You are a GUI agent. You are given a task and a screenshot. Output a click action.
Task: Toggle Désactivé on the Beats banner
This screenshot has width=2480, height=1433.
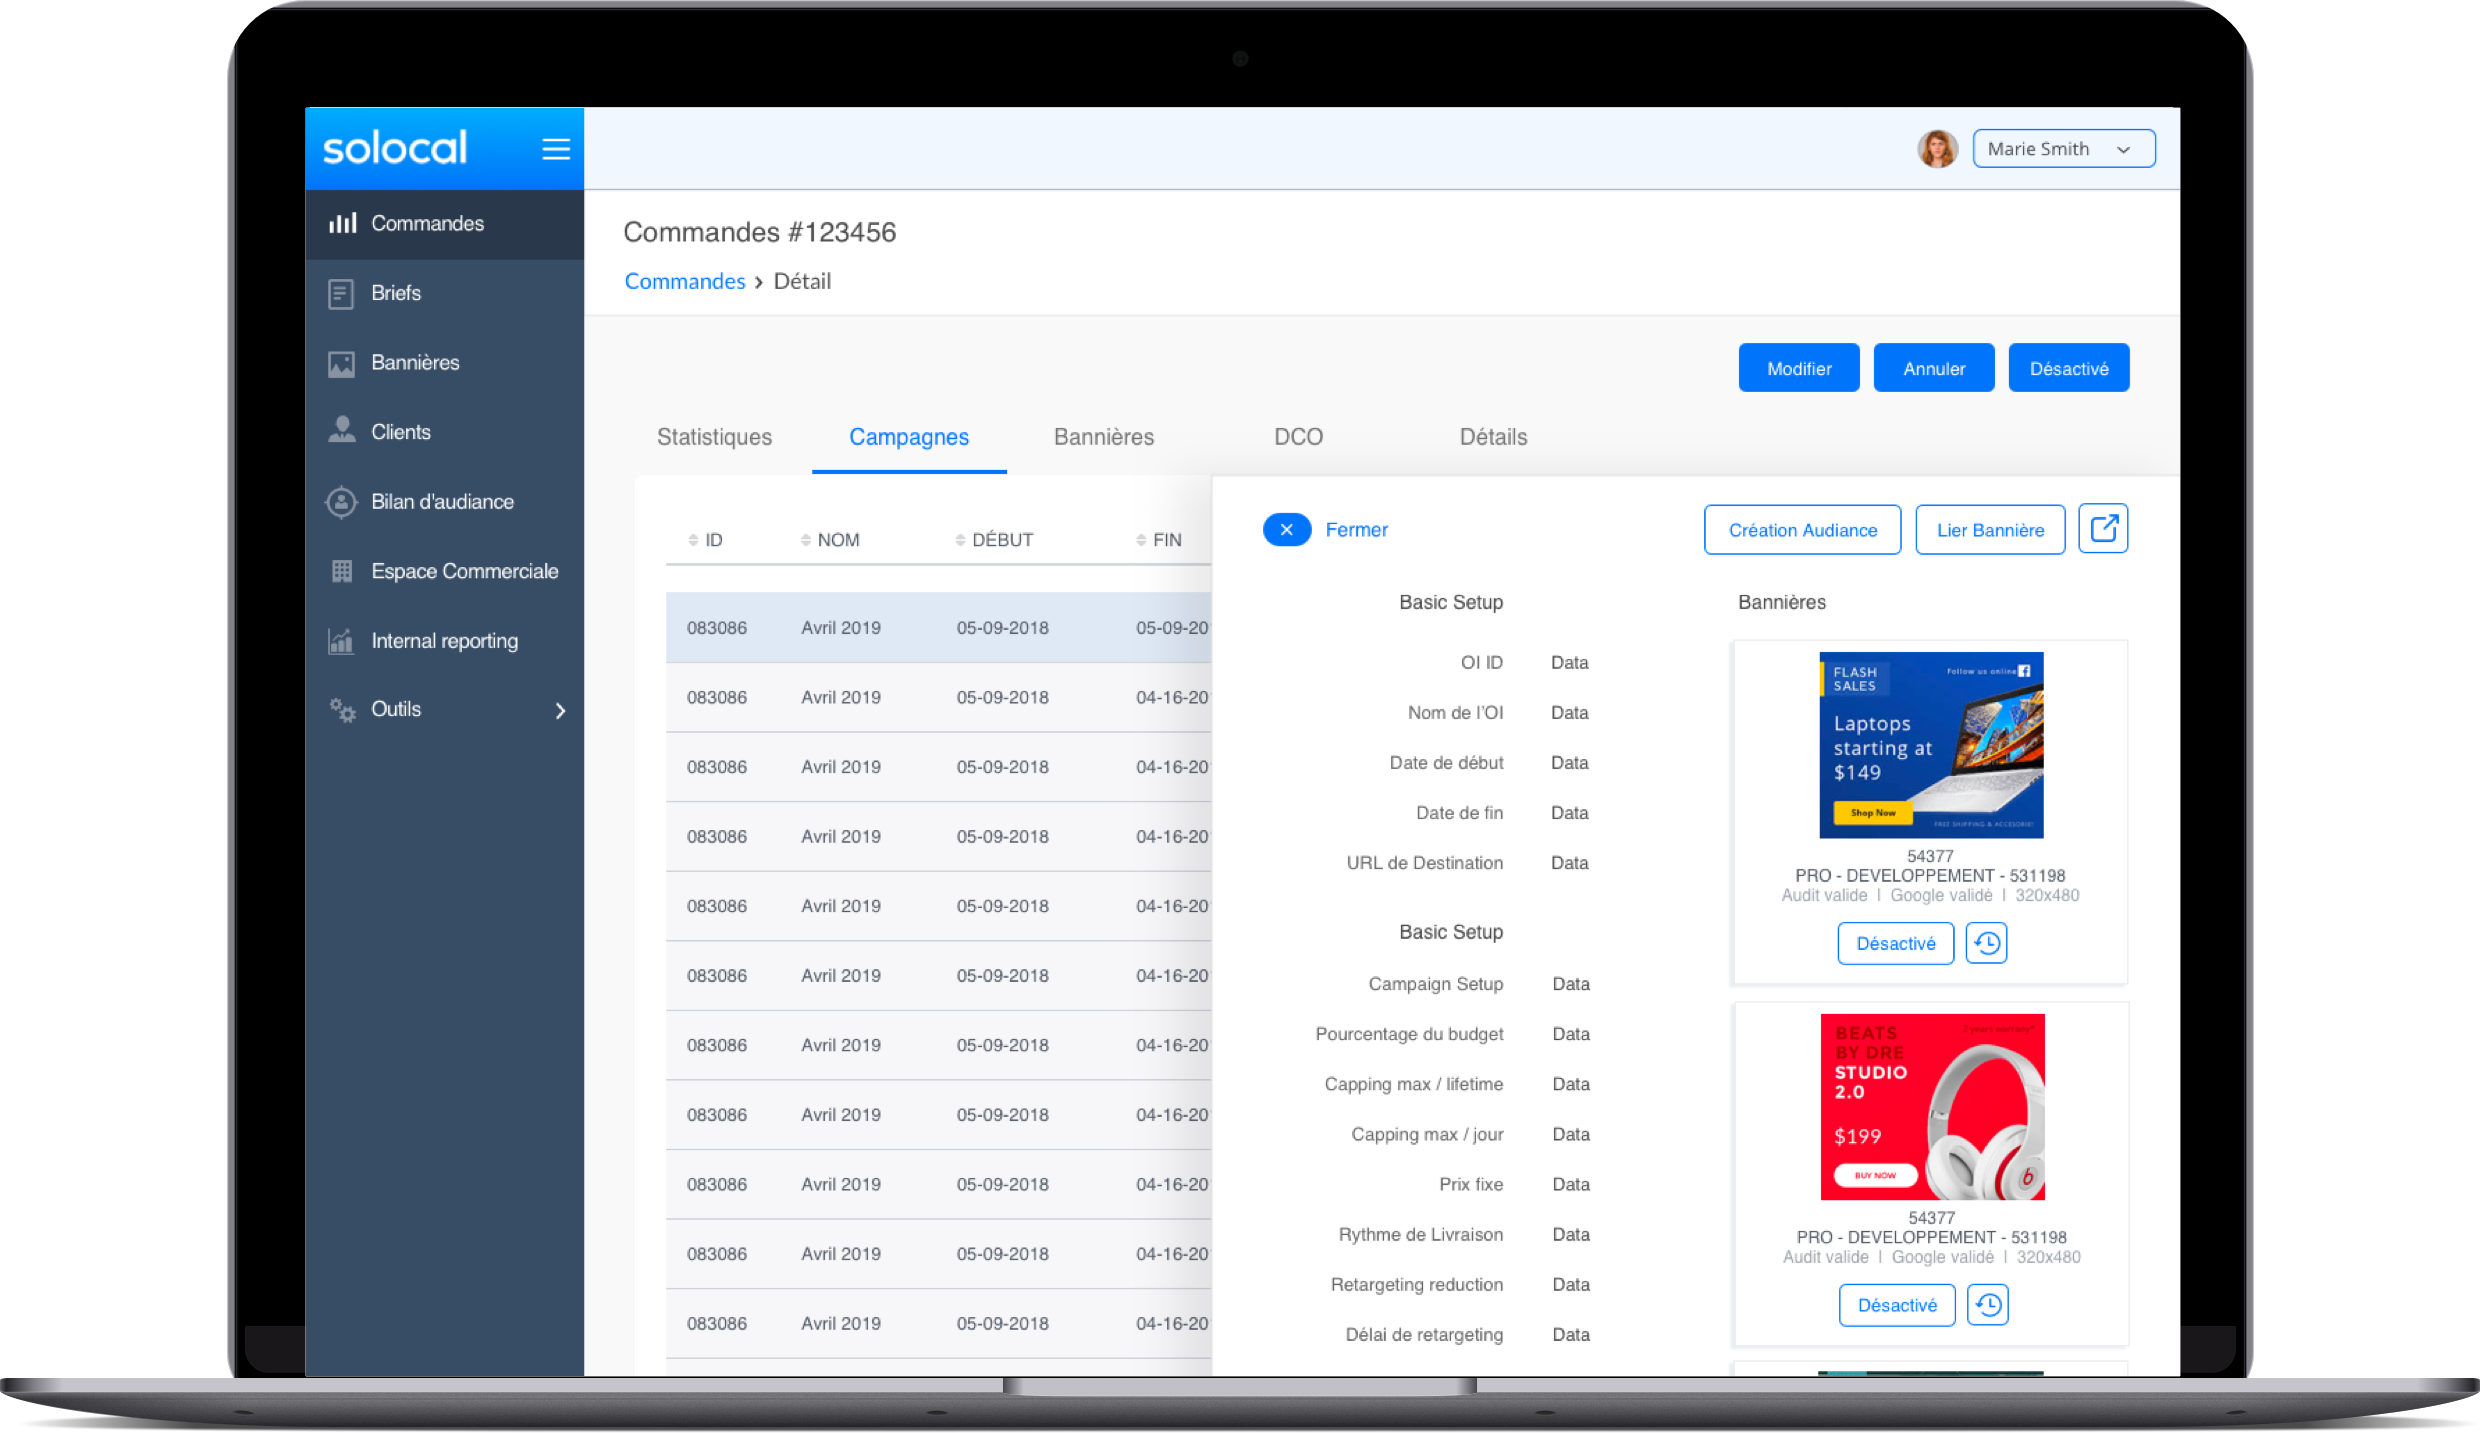1896,1304
